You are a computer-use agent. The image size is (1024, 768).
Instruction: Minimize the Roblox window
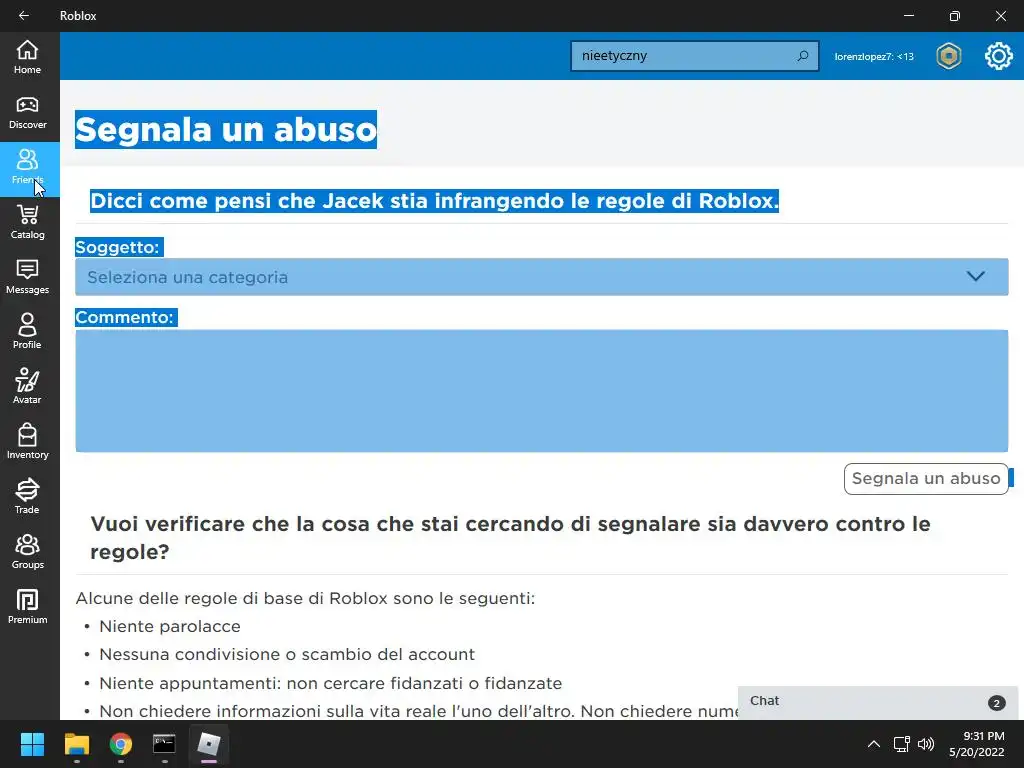[x=908, y=16]
